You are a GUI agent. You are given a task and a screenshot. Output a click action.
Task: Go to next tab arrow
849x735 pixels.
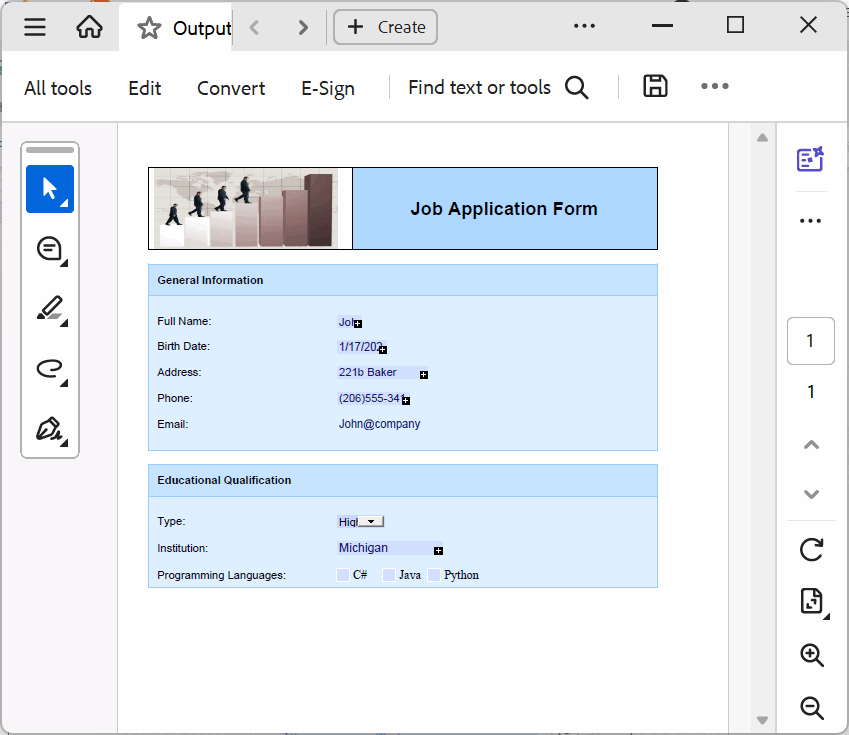(303, 27)
